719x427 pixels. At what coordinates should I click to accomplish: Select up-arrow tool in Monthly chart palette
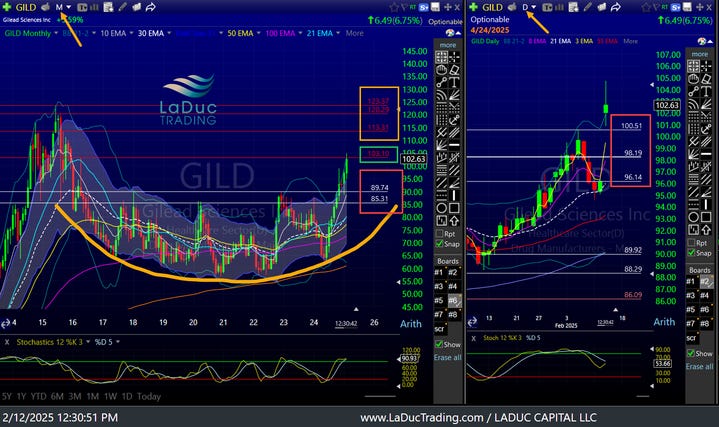point(454,221)
